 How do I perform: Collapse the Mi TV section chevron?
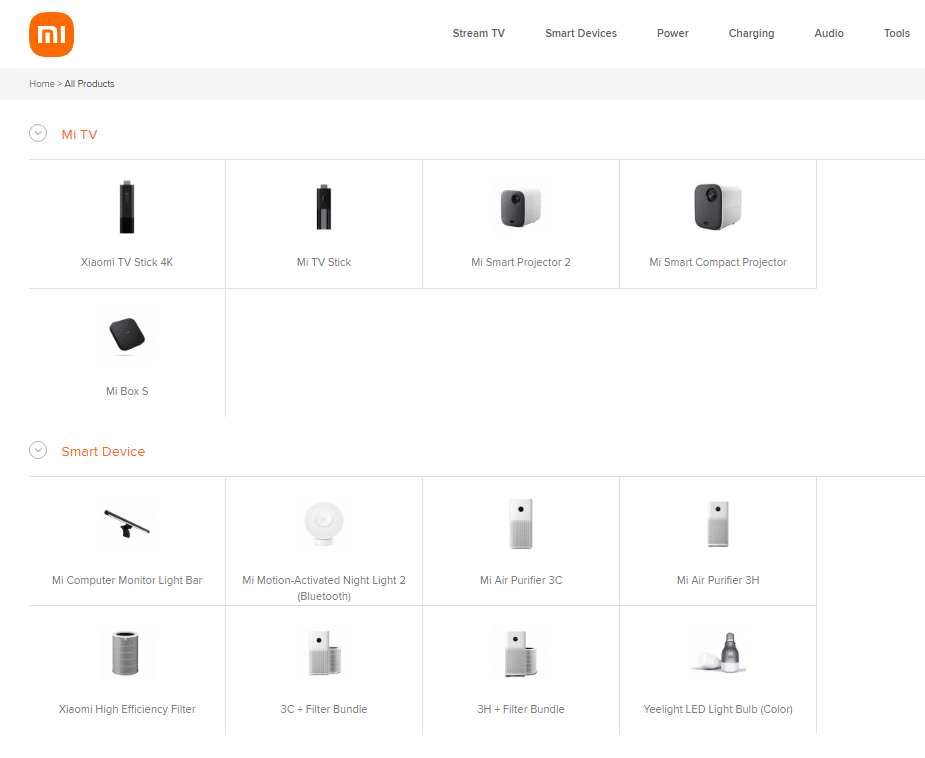38,133
